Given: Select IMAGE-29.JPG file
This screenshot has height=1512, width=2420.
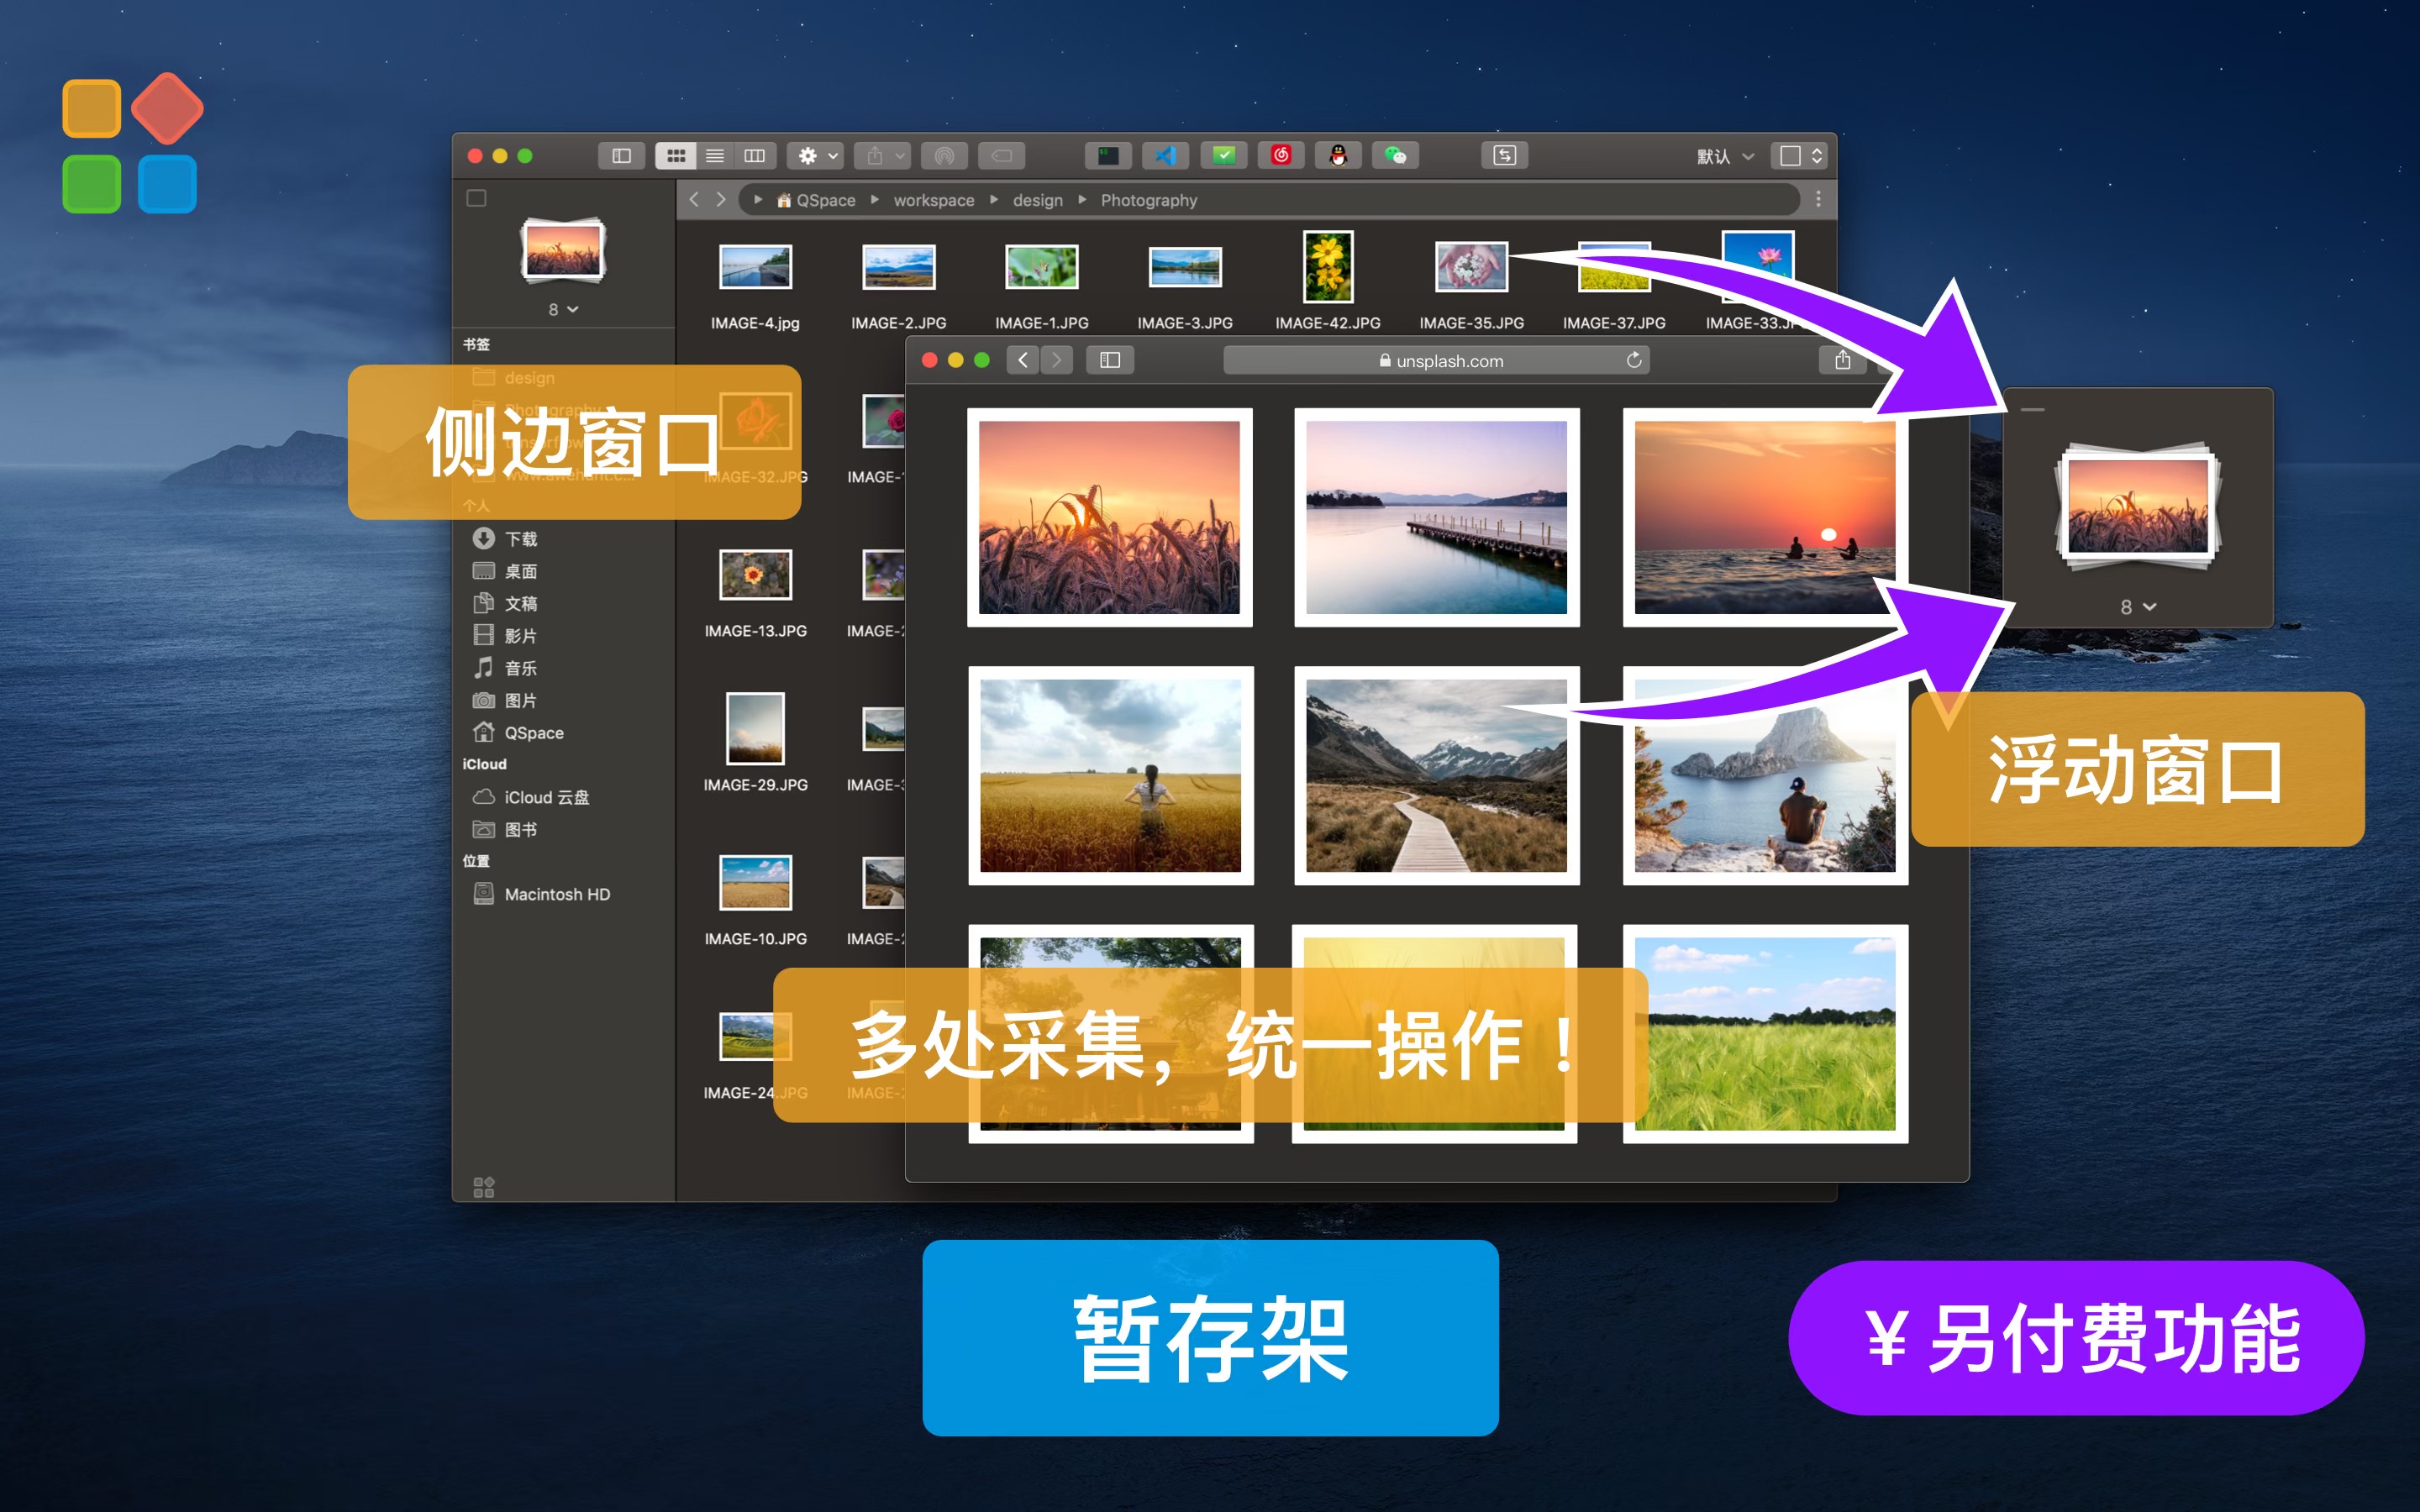Looking at the screenshot, I should pyautogui.click(x=755, y=742).
